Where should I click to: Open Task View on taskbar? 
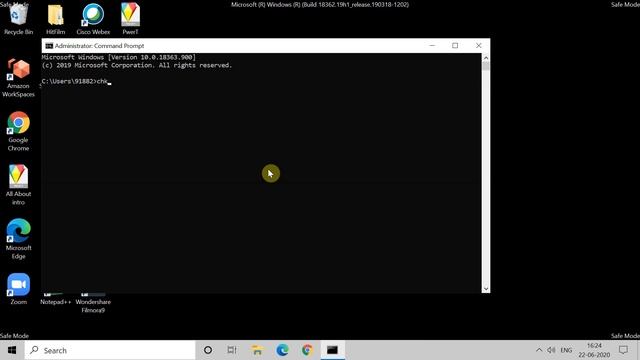coord(232,350)
